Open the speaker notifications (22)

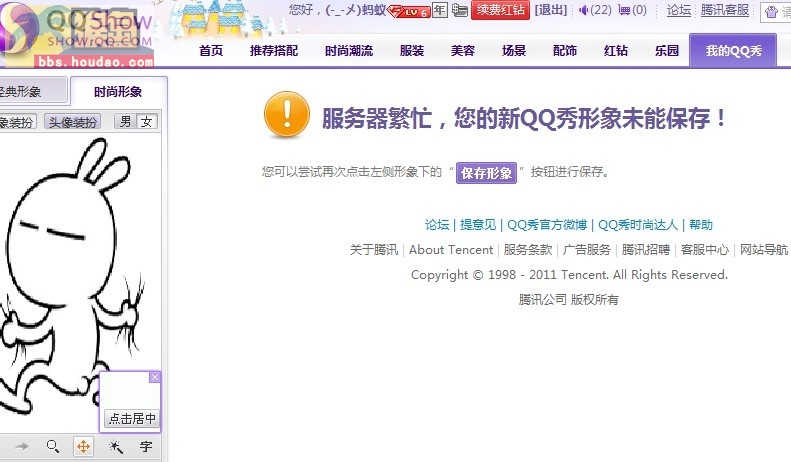pyautogui.click(x=595, y=10)
